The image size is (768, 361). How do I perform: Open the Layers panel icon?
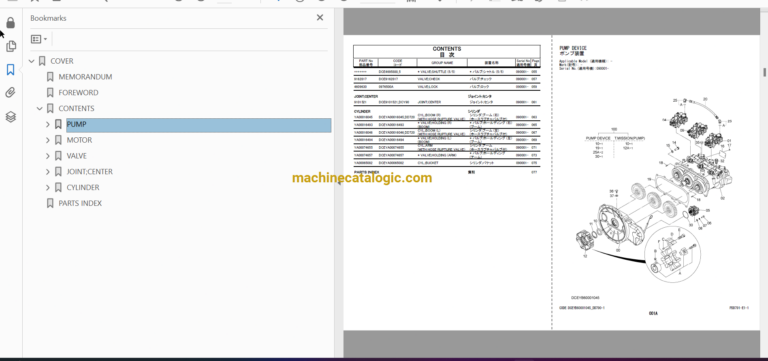[x=11, y=117]
